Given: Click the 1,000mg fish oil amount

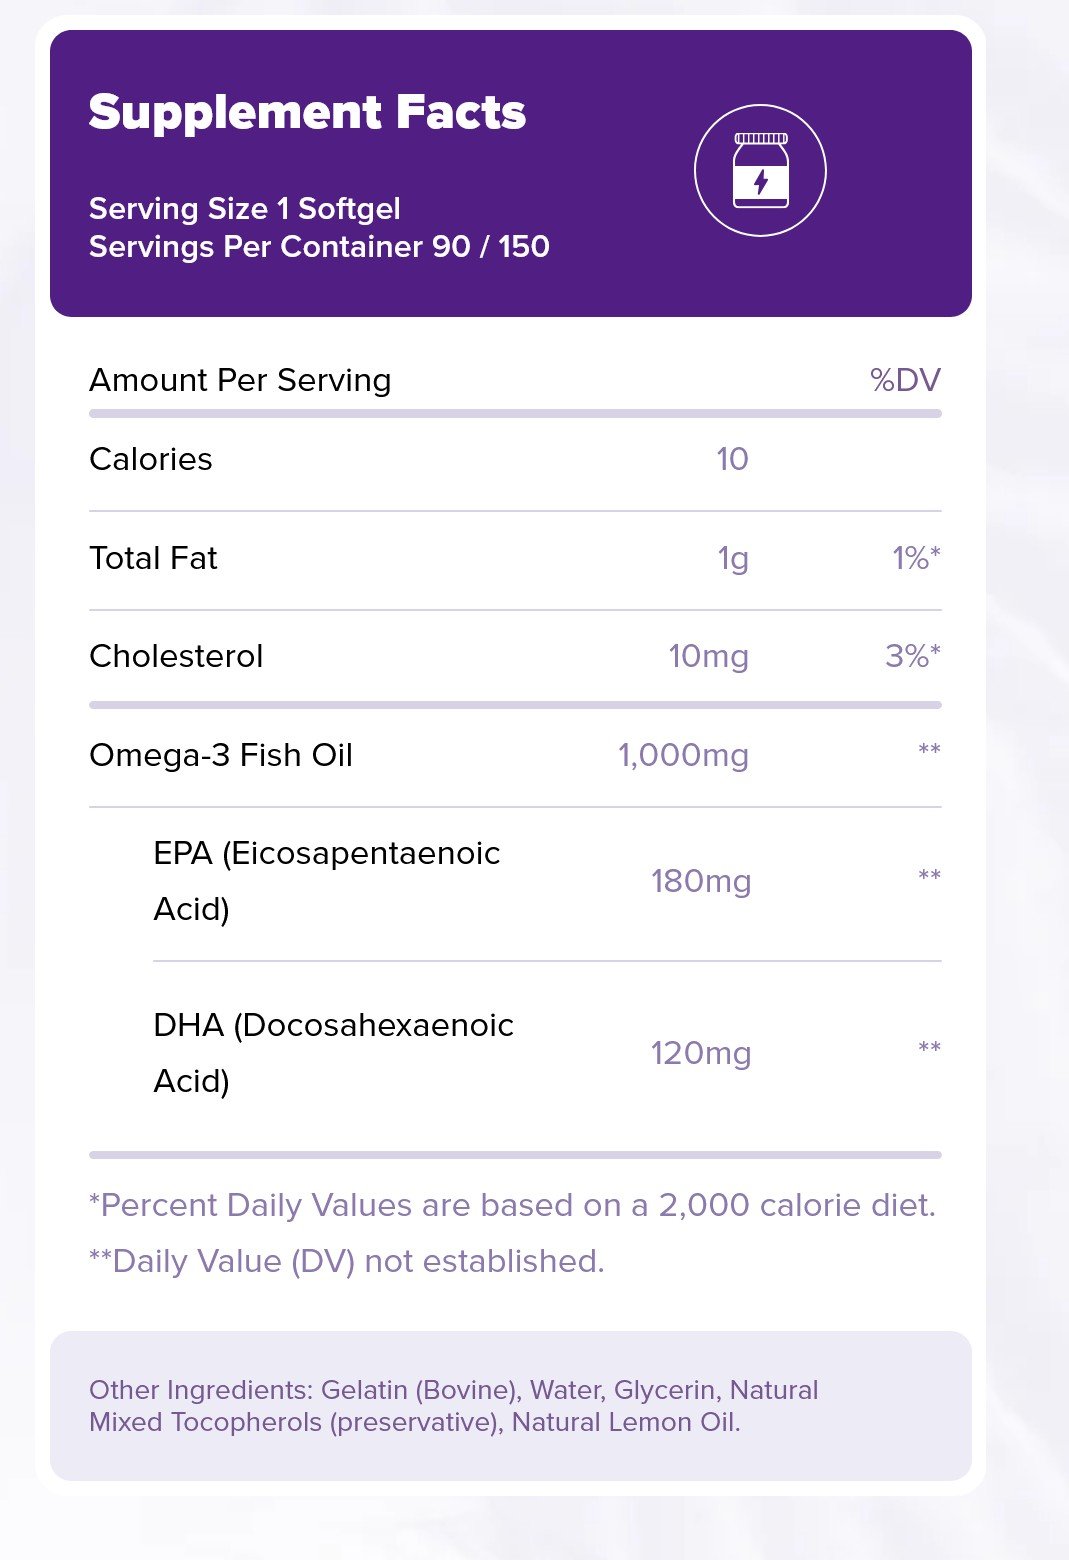Looking at the screenshot, I should [x=683, y=756].
